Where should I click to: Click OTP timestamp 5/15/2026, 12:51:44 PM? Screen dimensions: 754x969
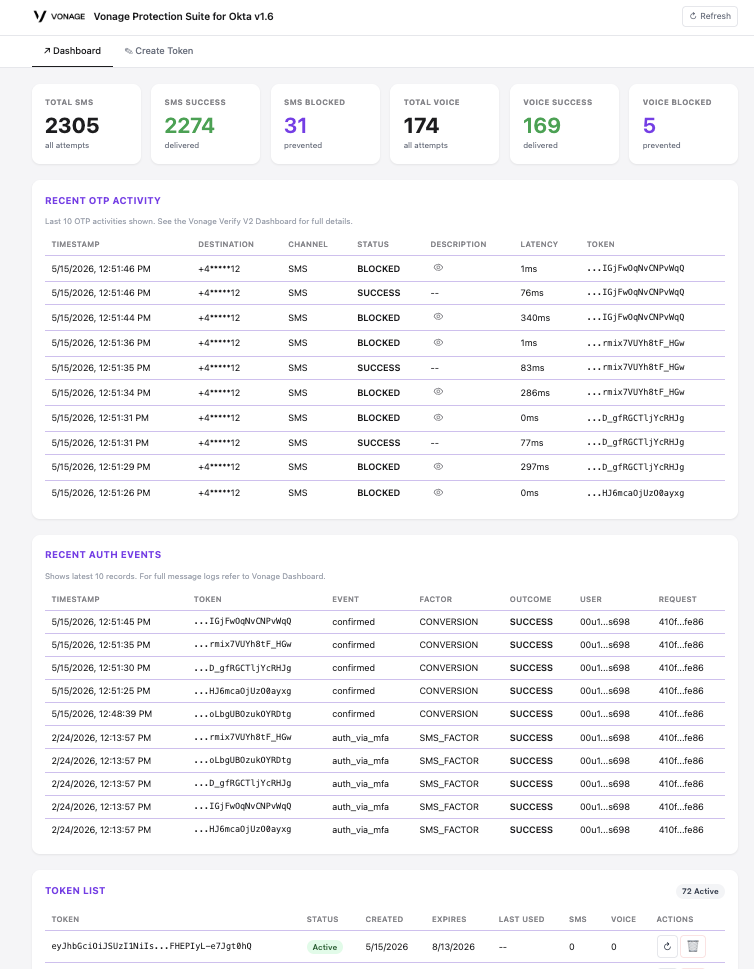click(101, 318)
